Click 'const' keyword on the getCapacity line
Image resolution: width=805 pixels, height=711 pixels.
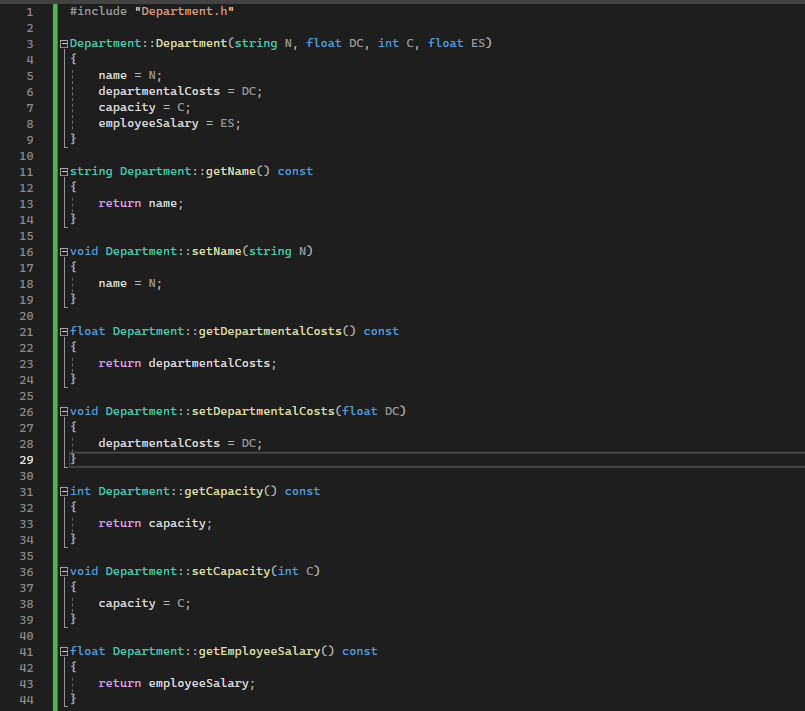302,492
